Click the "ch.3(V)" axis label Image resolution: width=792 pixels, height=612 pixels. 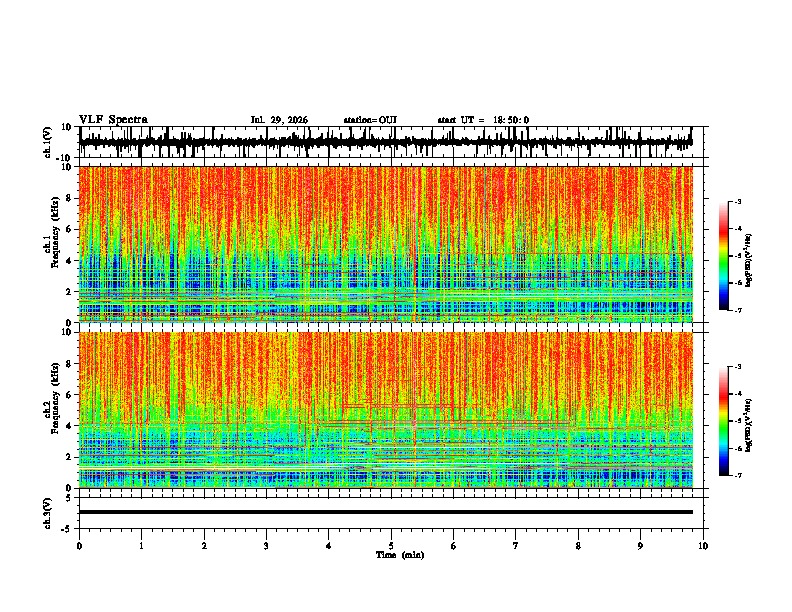pos(48,513)
